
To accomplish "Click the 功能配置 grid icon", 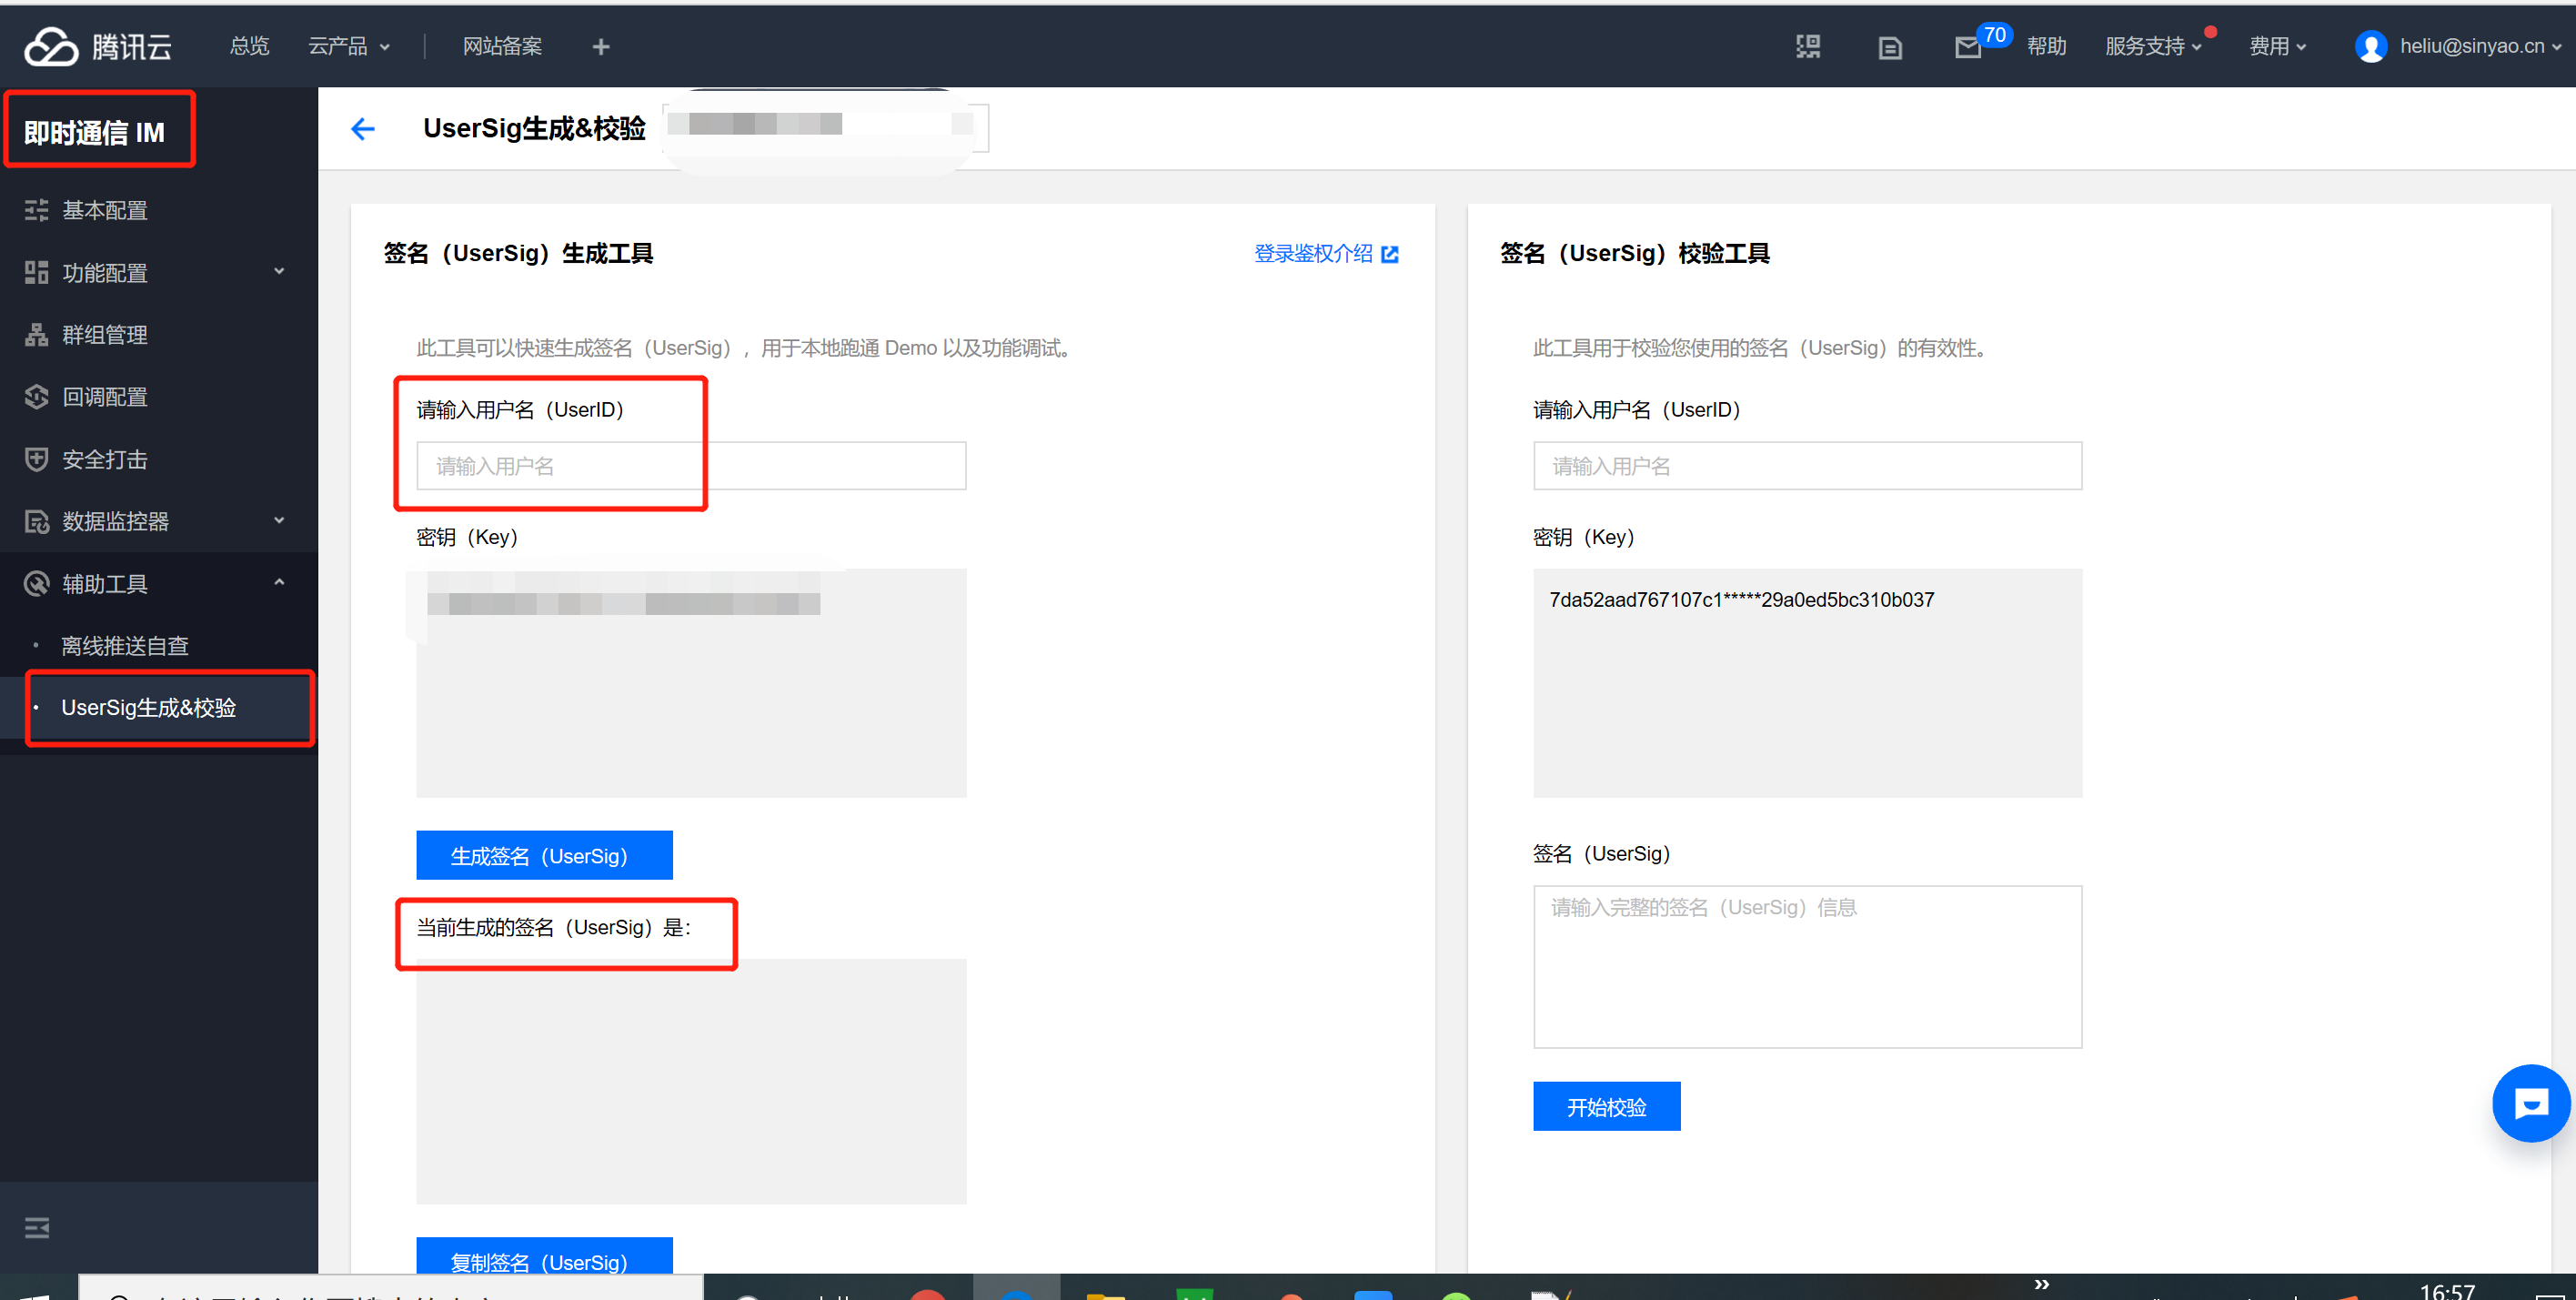I will (x=37, y=272).
